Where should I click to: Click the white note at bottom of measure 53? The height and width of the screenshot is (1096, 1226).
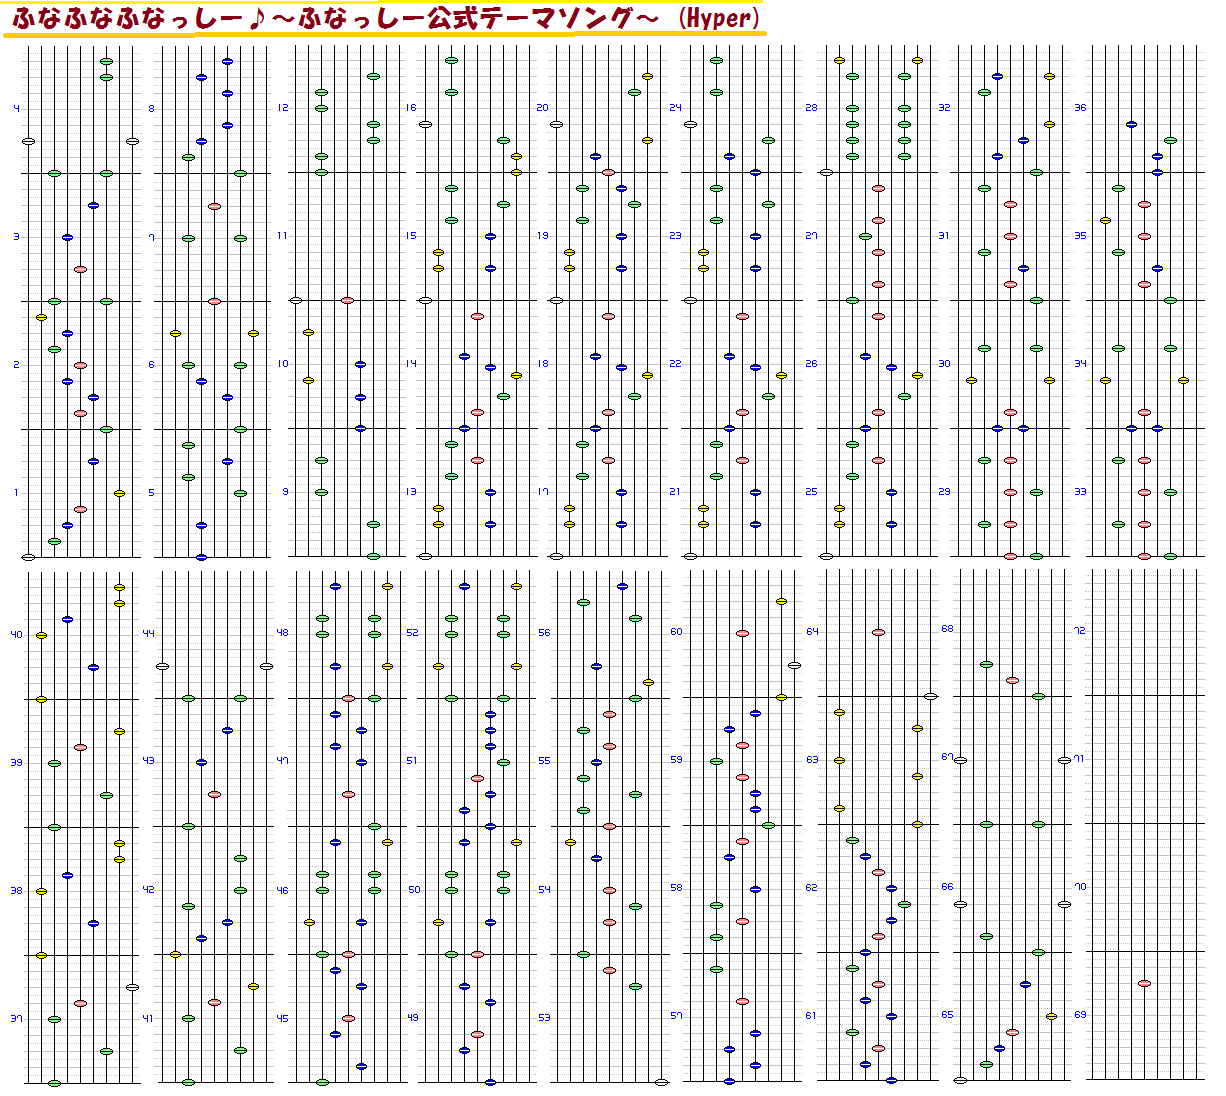pyautogui.click(x=661, y=1082)
